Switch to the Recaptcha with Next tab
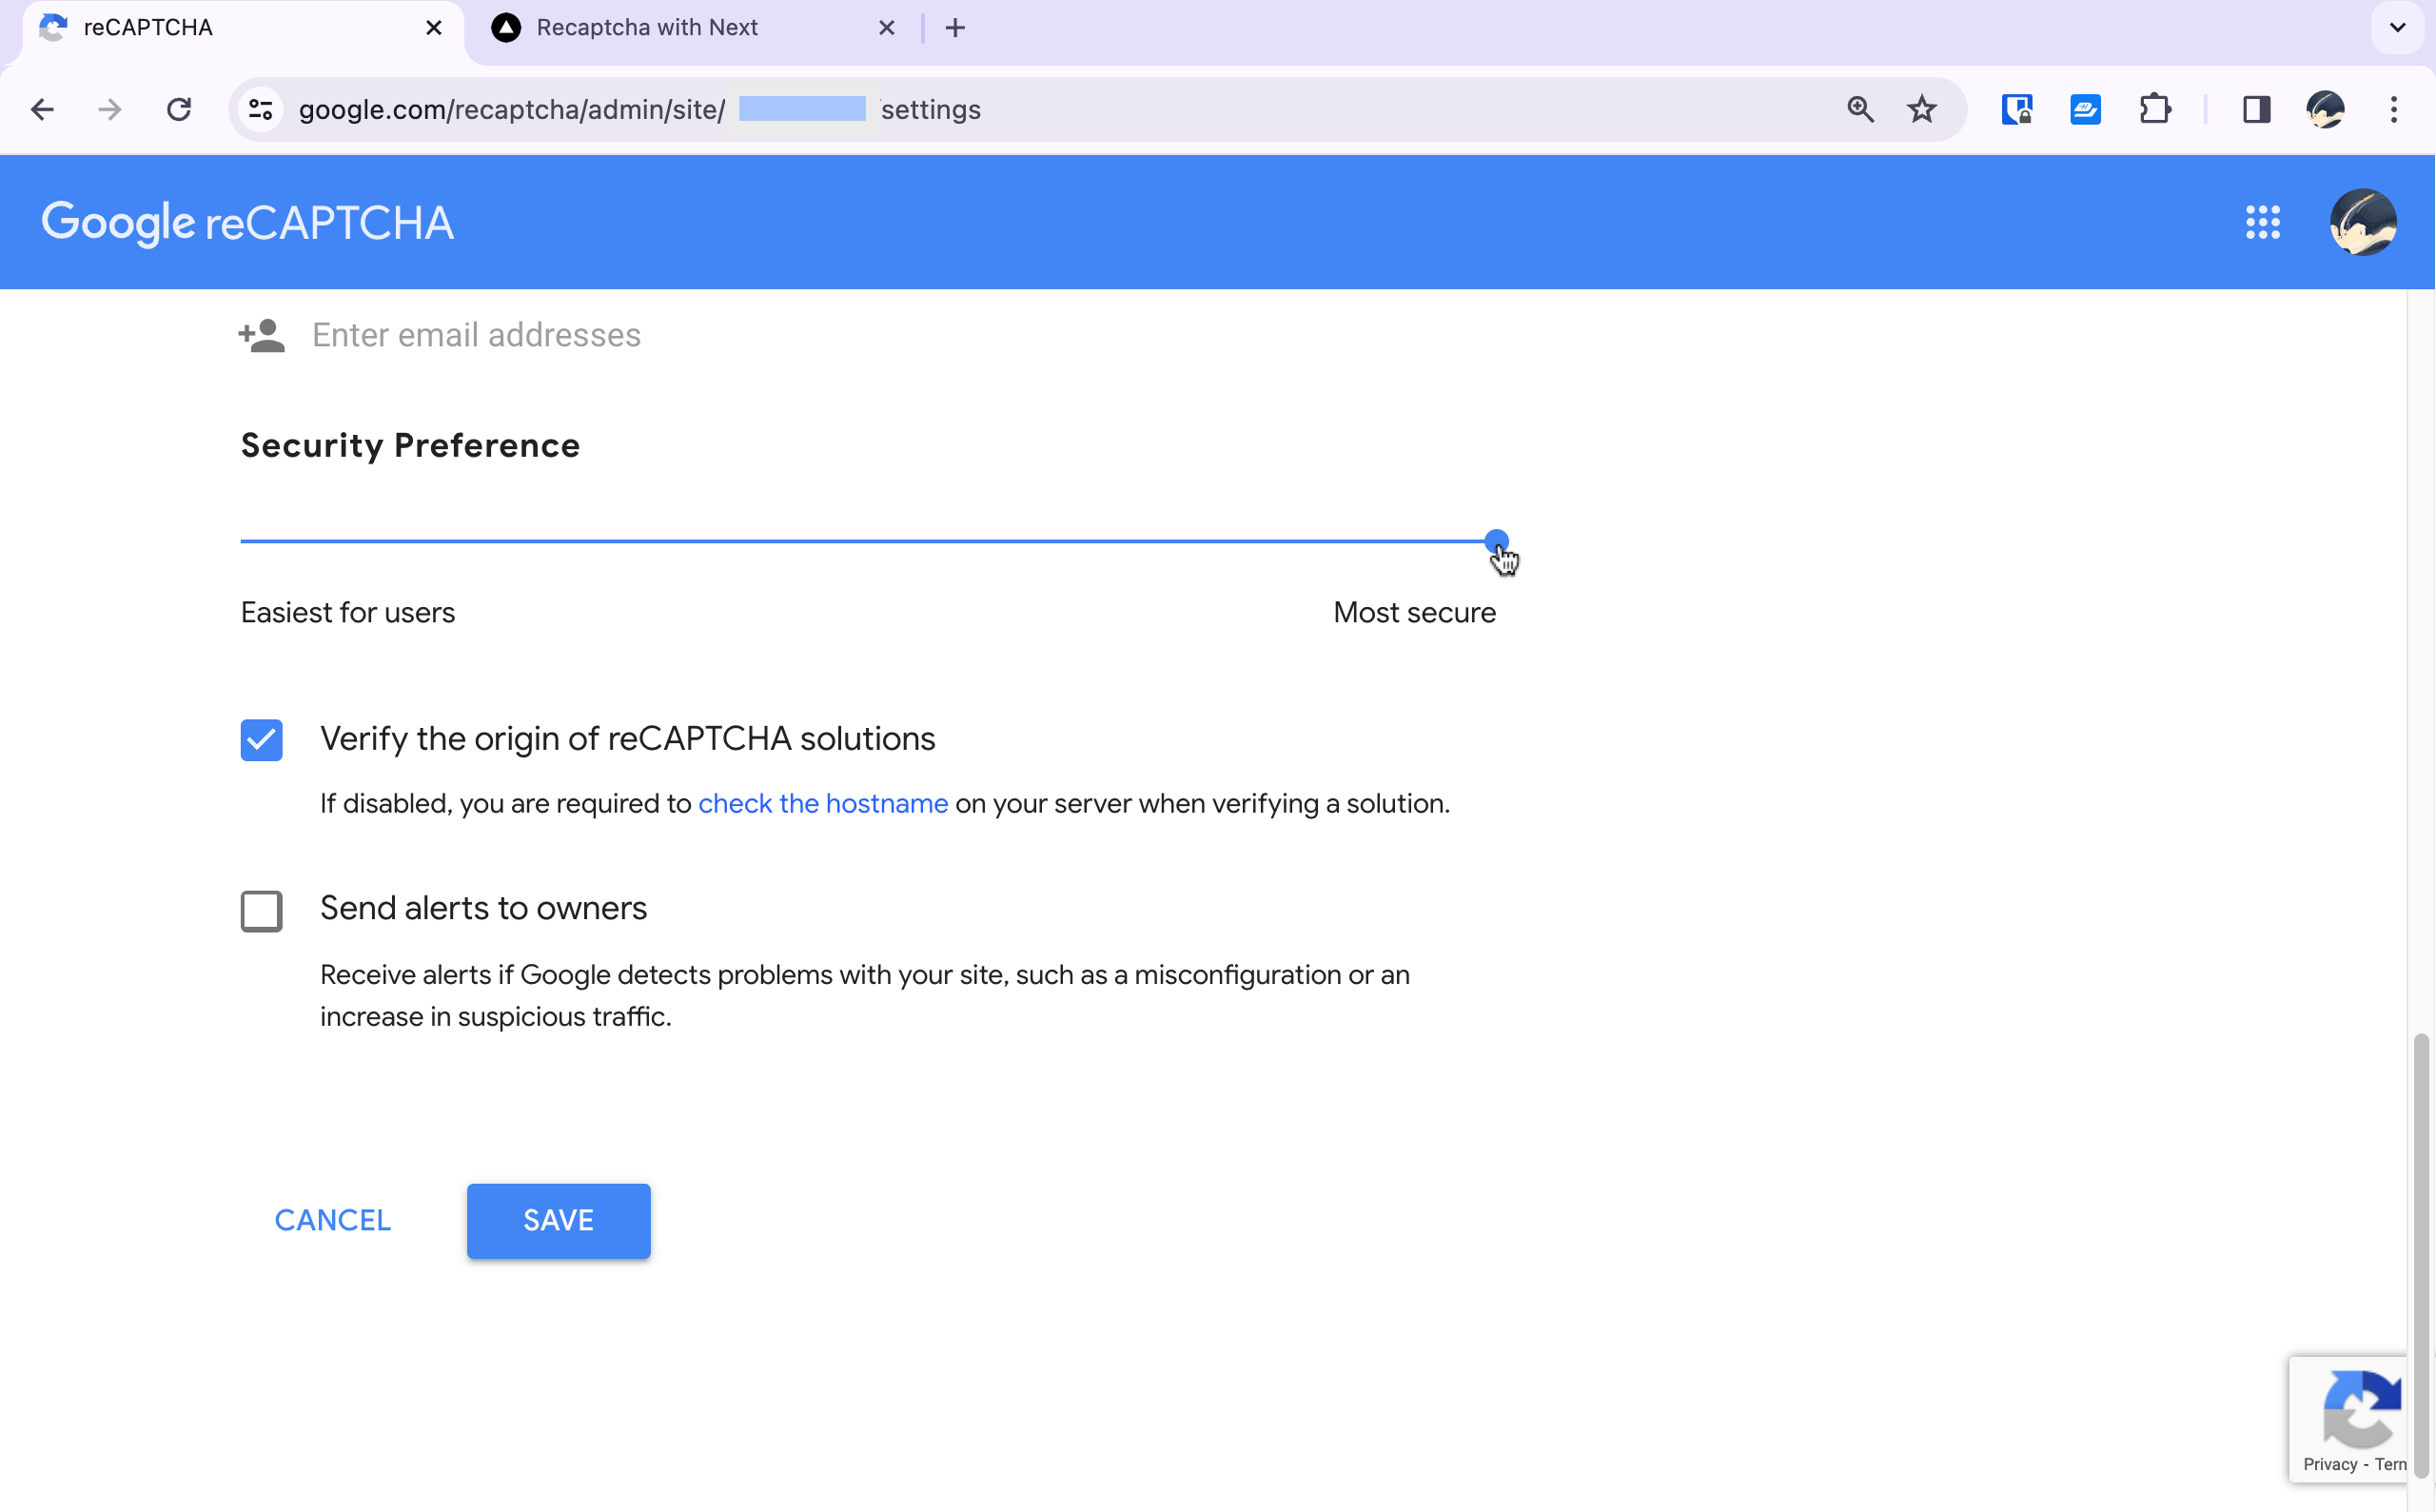The width and height of the screenshot is (2436, 1512). [648, 27]
